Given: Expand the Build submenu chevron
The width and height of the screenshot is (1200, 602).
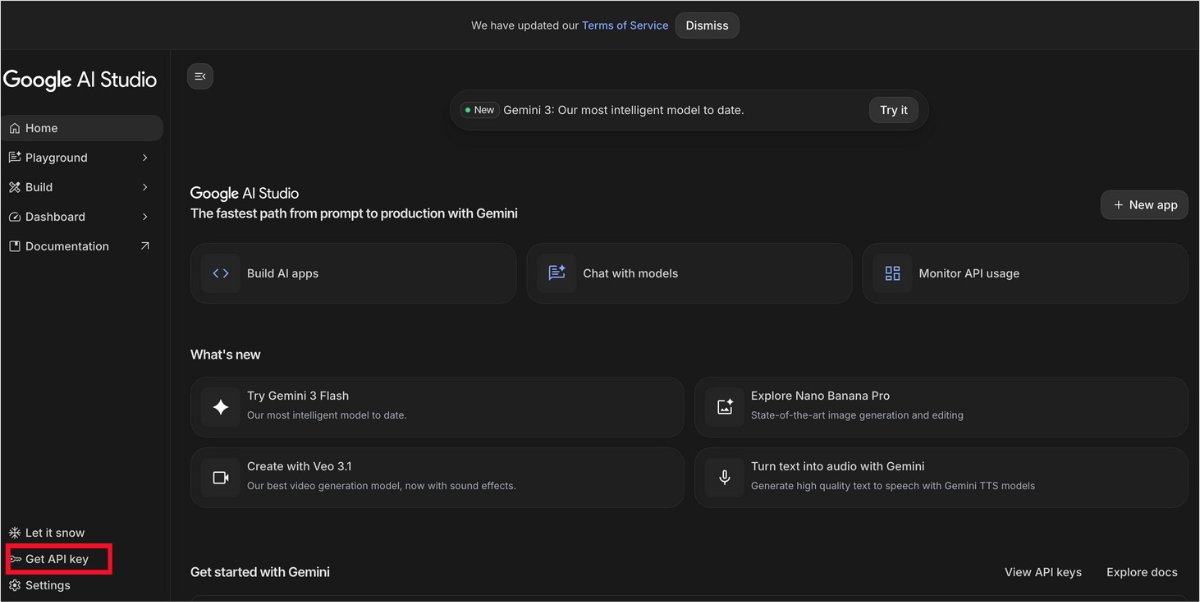Looking at the screenshot, I should 145,187.
